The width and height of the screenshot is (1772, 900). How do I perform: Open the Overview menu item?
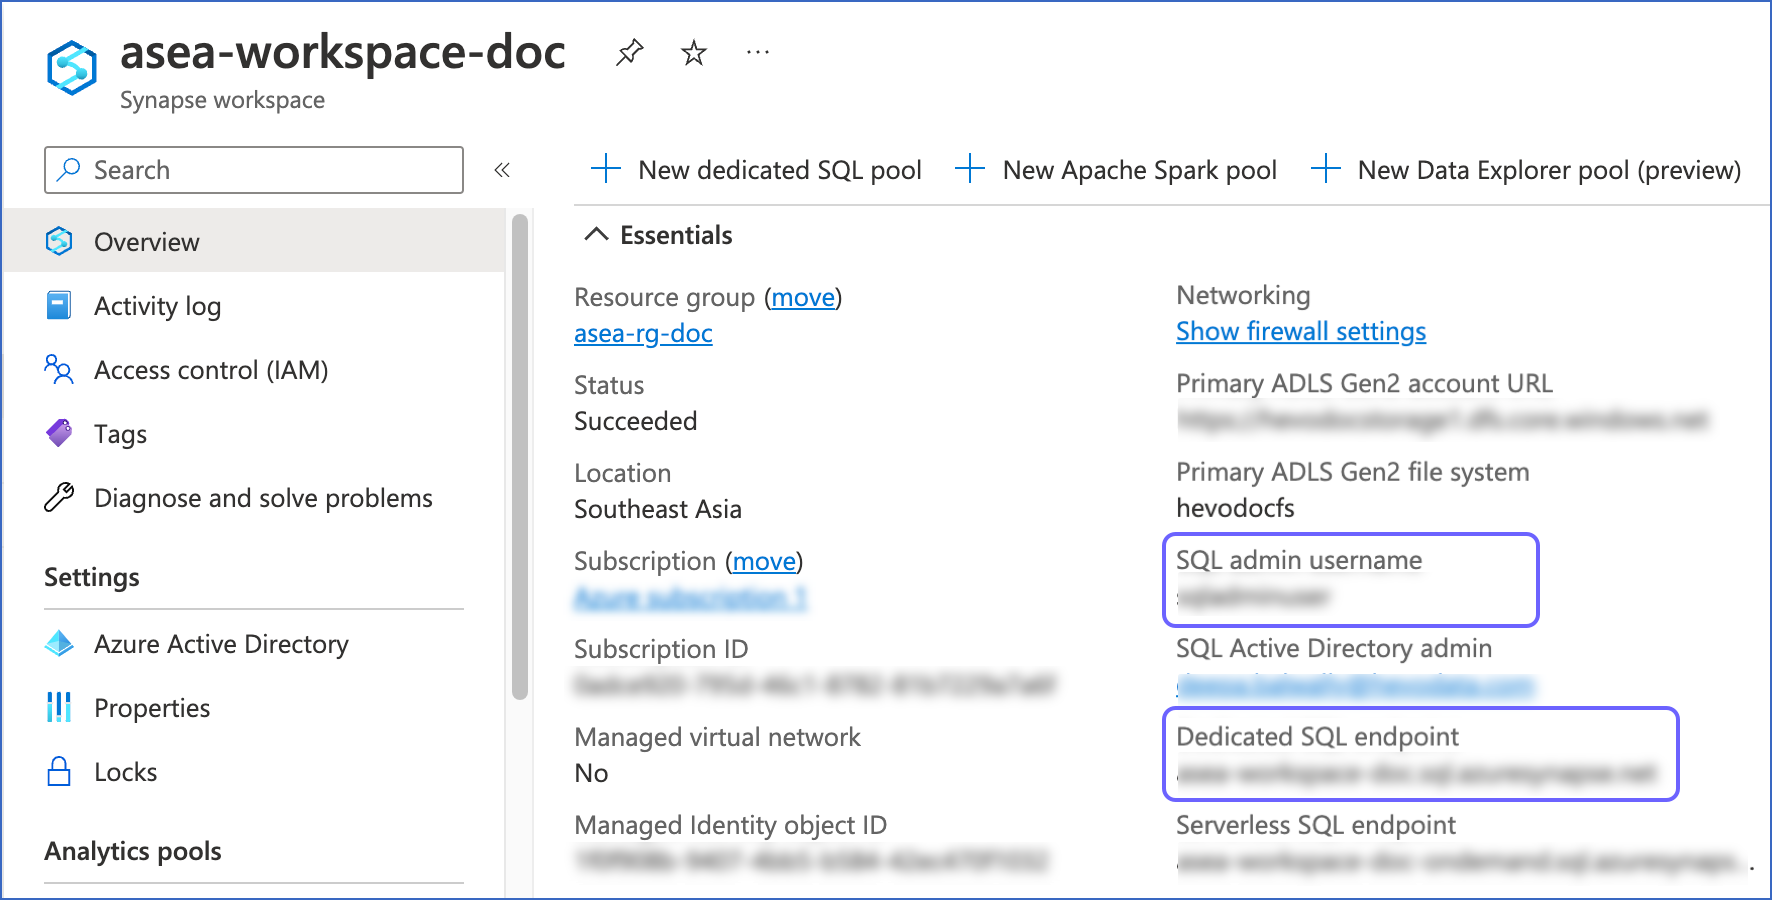coord(254,241)
